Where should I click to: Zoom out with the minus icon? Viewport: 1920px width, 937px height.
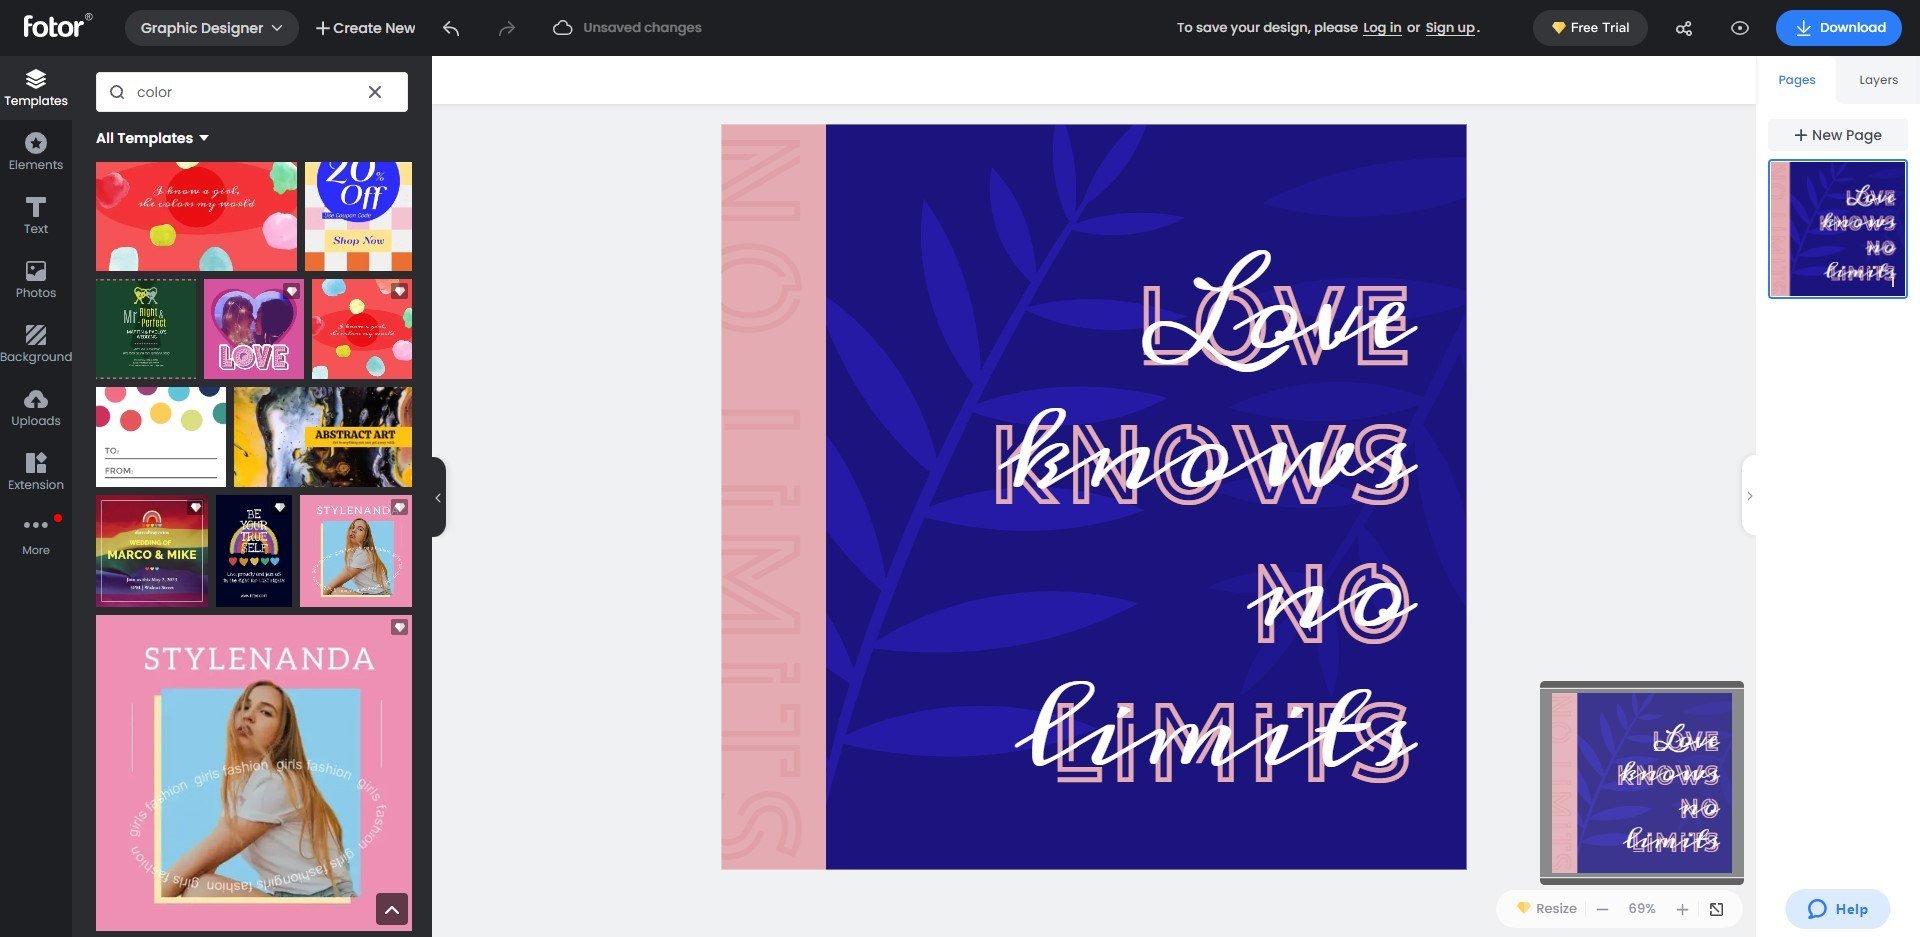1602,909
